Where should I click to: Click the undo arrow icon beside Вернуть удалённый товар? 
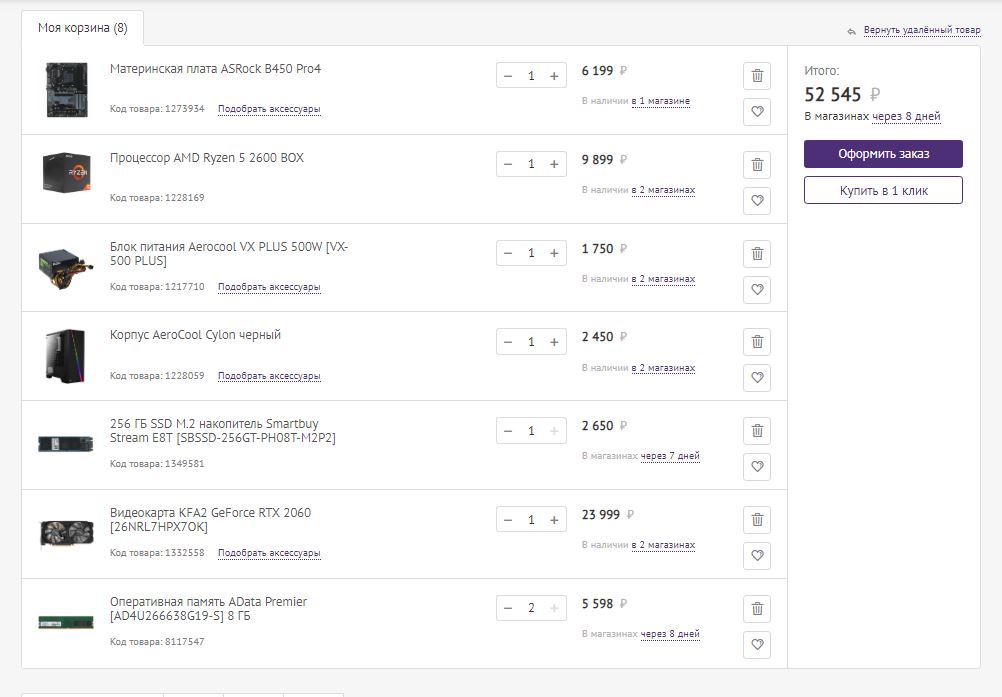[x=851, y=31]
